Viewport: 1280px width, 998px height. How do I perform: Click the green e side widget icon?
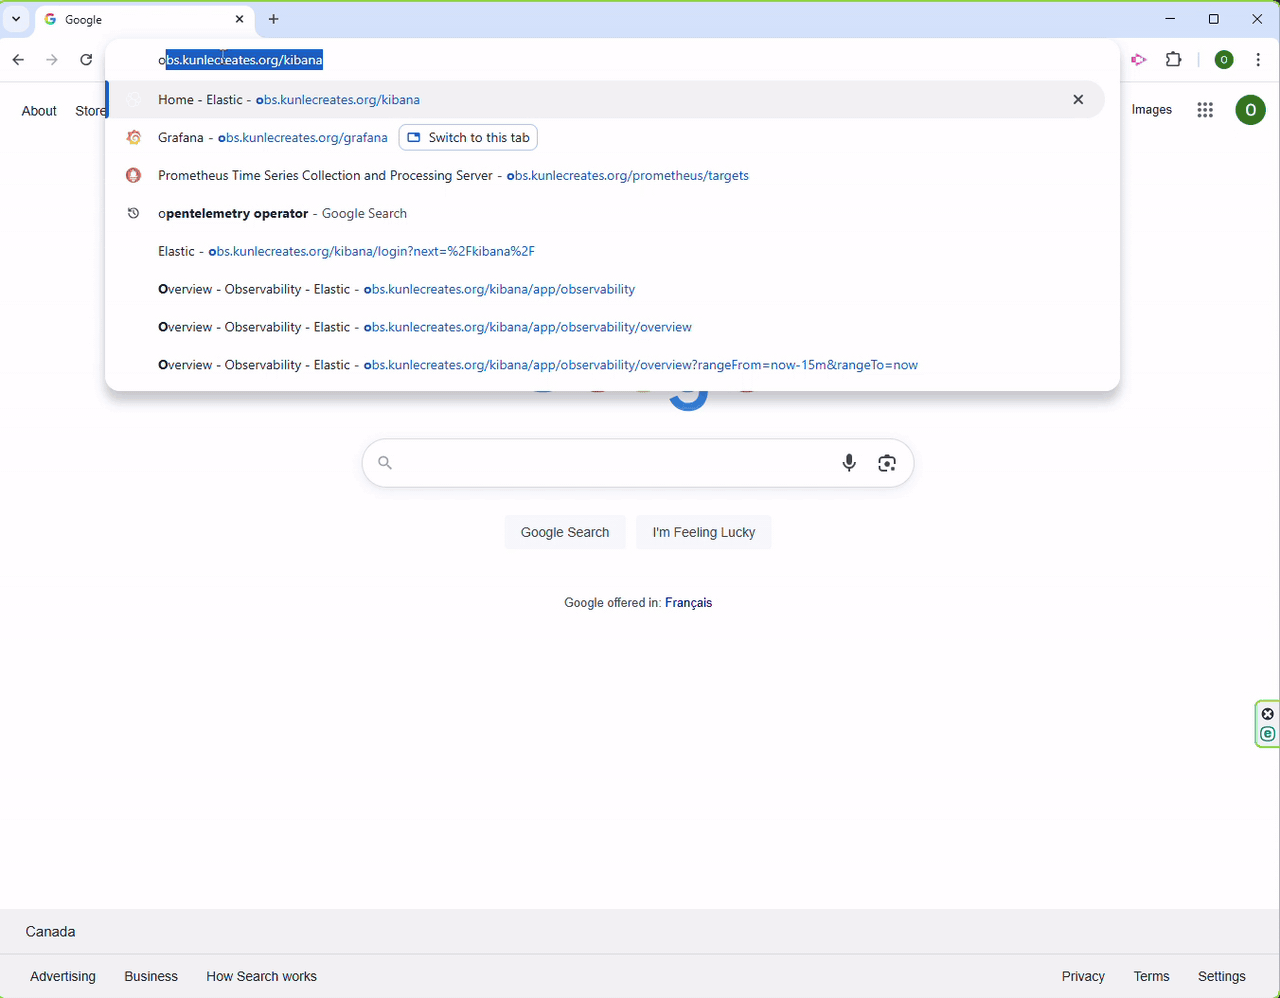tap(1268, 734)
